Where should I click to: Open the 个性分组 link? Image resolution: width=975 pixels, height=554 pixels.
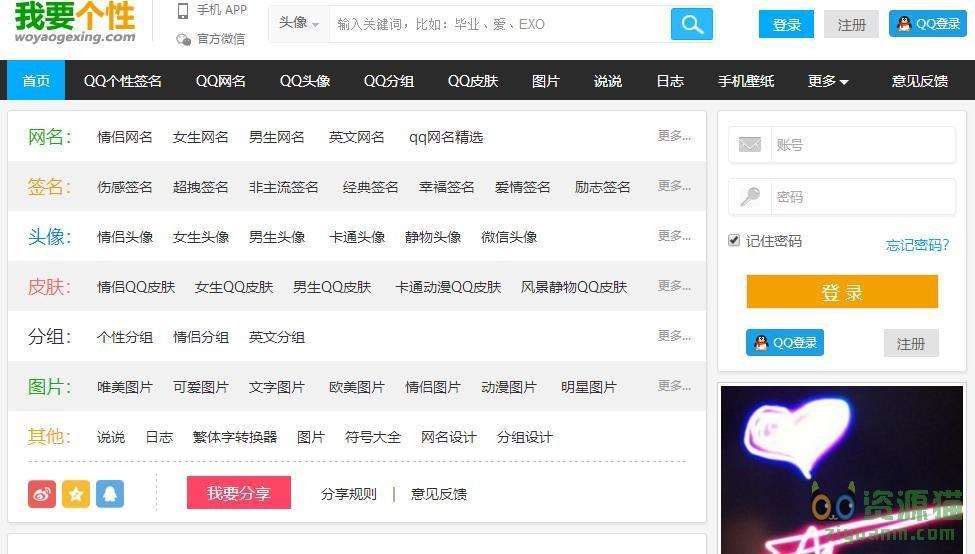click(124, 337)
